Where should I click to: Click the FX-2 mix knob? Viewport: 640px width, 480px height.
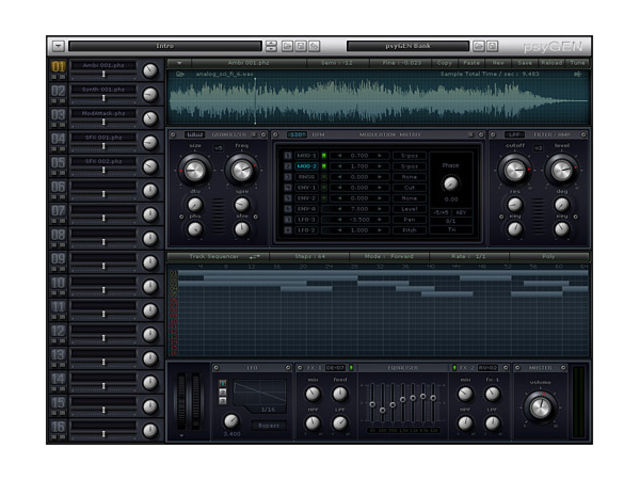point(465,394)
